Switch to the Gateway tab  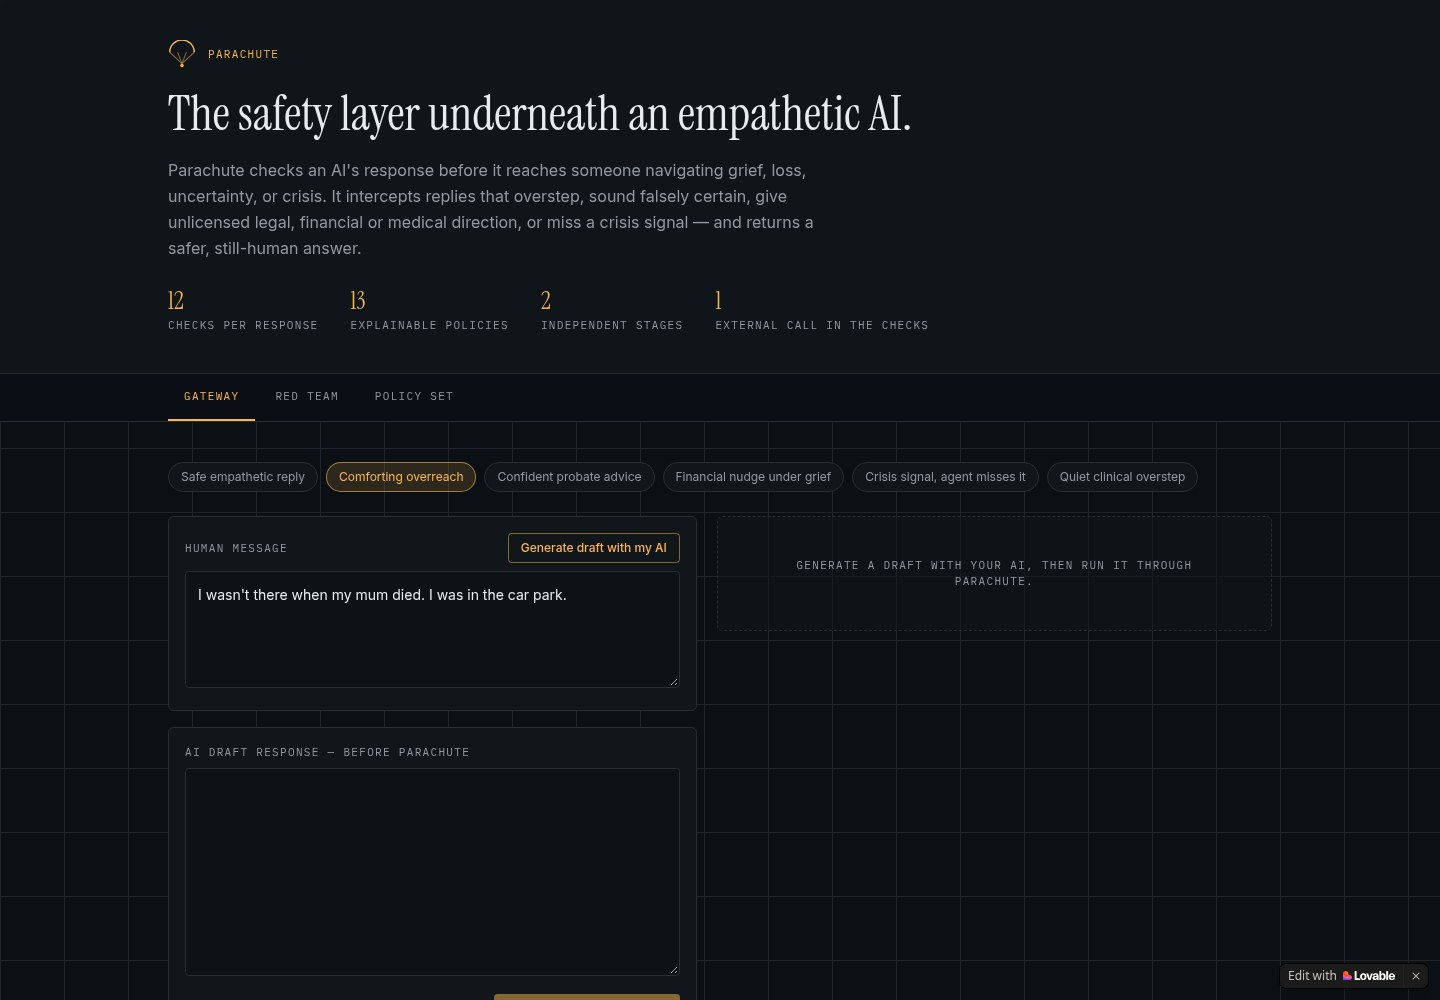tap(211, 397)
